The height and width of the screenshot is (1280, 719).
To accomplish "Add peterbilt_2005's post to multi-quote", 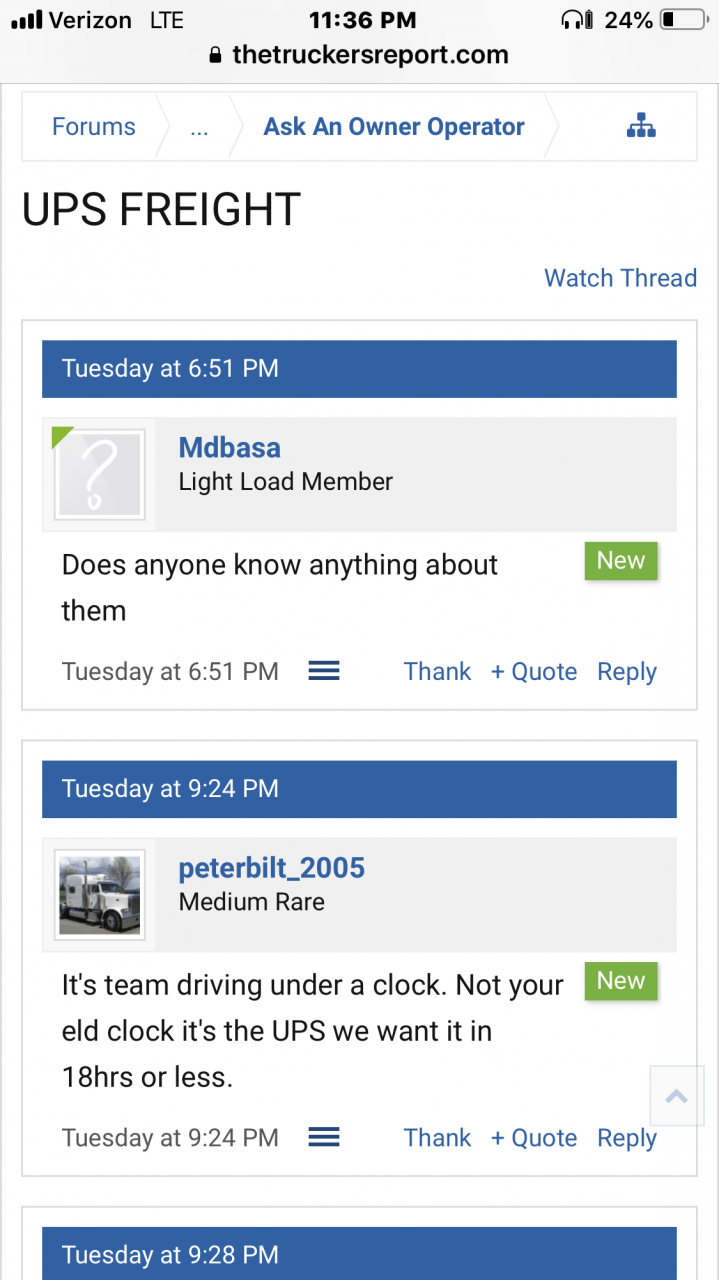I will (x=534, y=1137).
